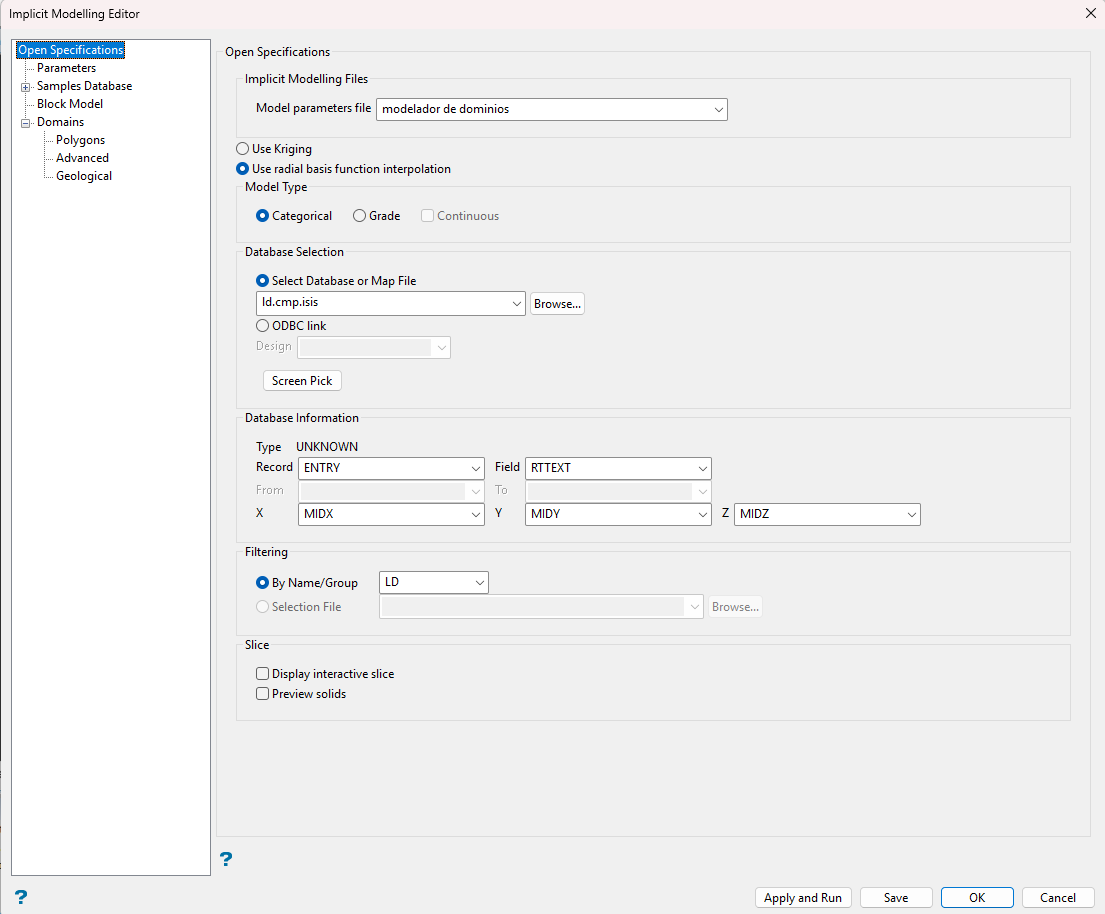This screenshot has width=1105, height=914.
Task: Close the Implicit Modelling Editor window
Action: coord(1089,13)
